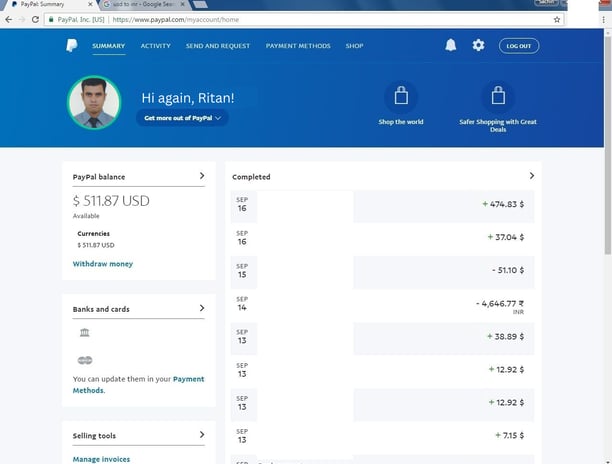Click the bank building icon
Image resolution: width=612 pixels, height=464 pixels.
pos(84,332)
